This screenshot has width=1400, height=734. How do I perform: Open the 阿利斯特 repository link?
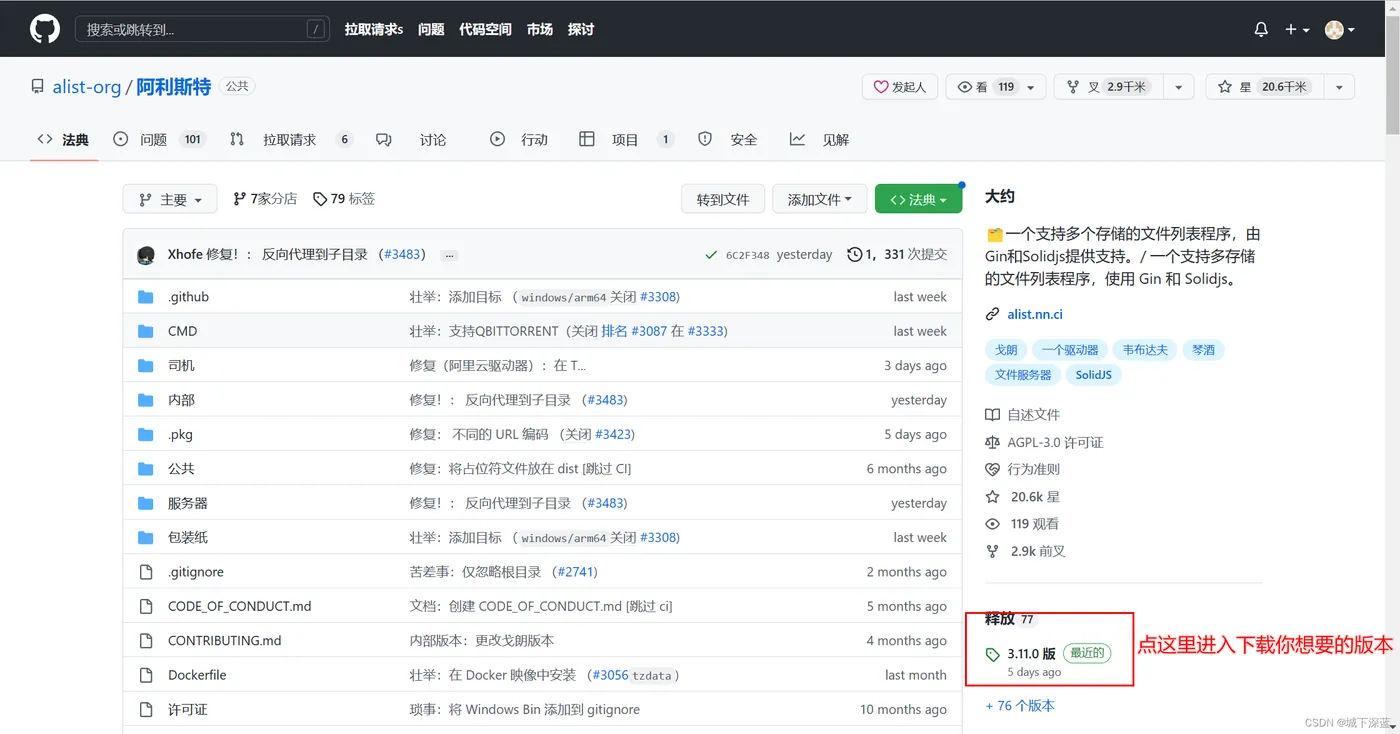(x=174, y=87)
